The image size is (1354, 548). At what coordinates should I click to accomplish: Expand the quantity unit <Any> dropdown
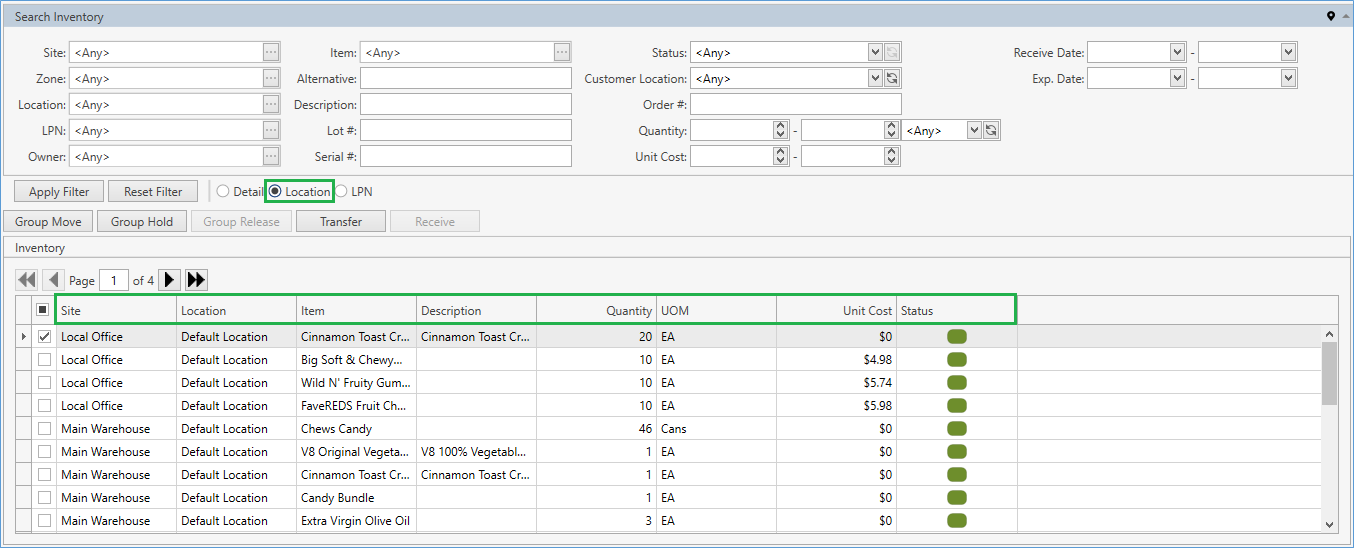(974, 131)
